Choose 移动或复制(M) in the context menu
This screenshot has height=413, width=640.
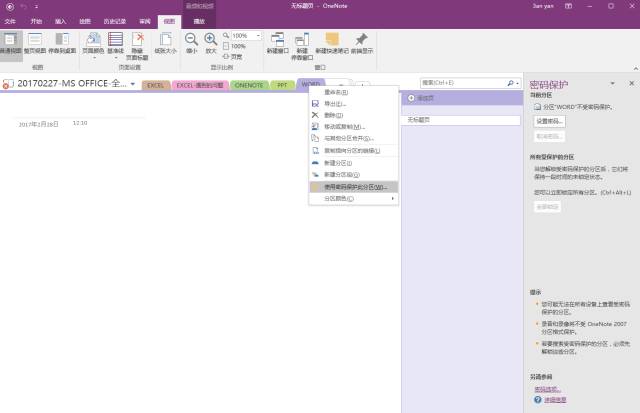(353, 127)
